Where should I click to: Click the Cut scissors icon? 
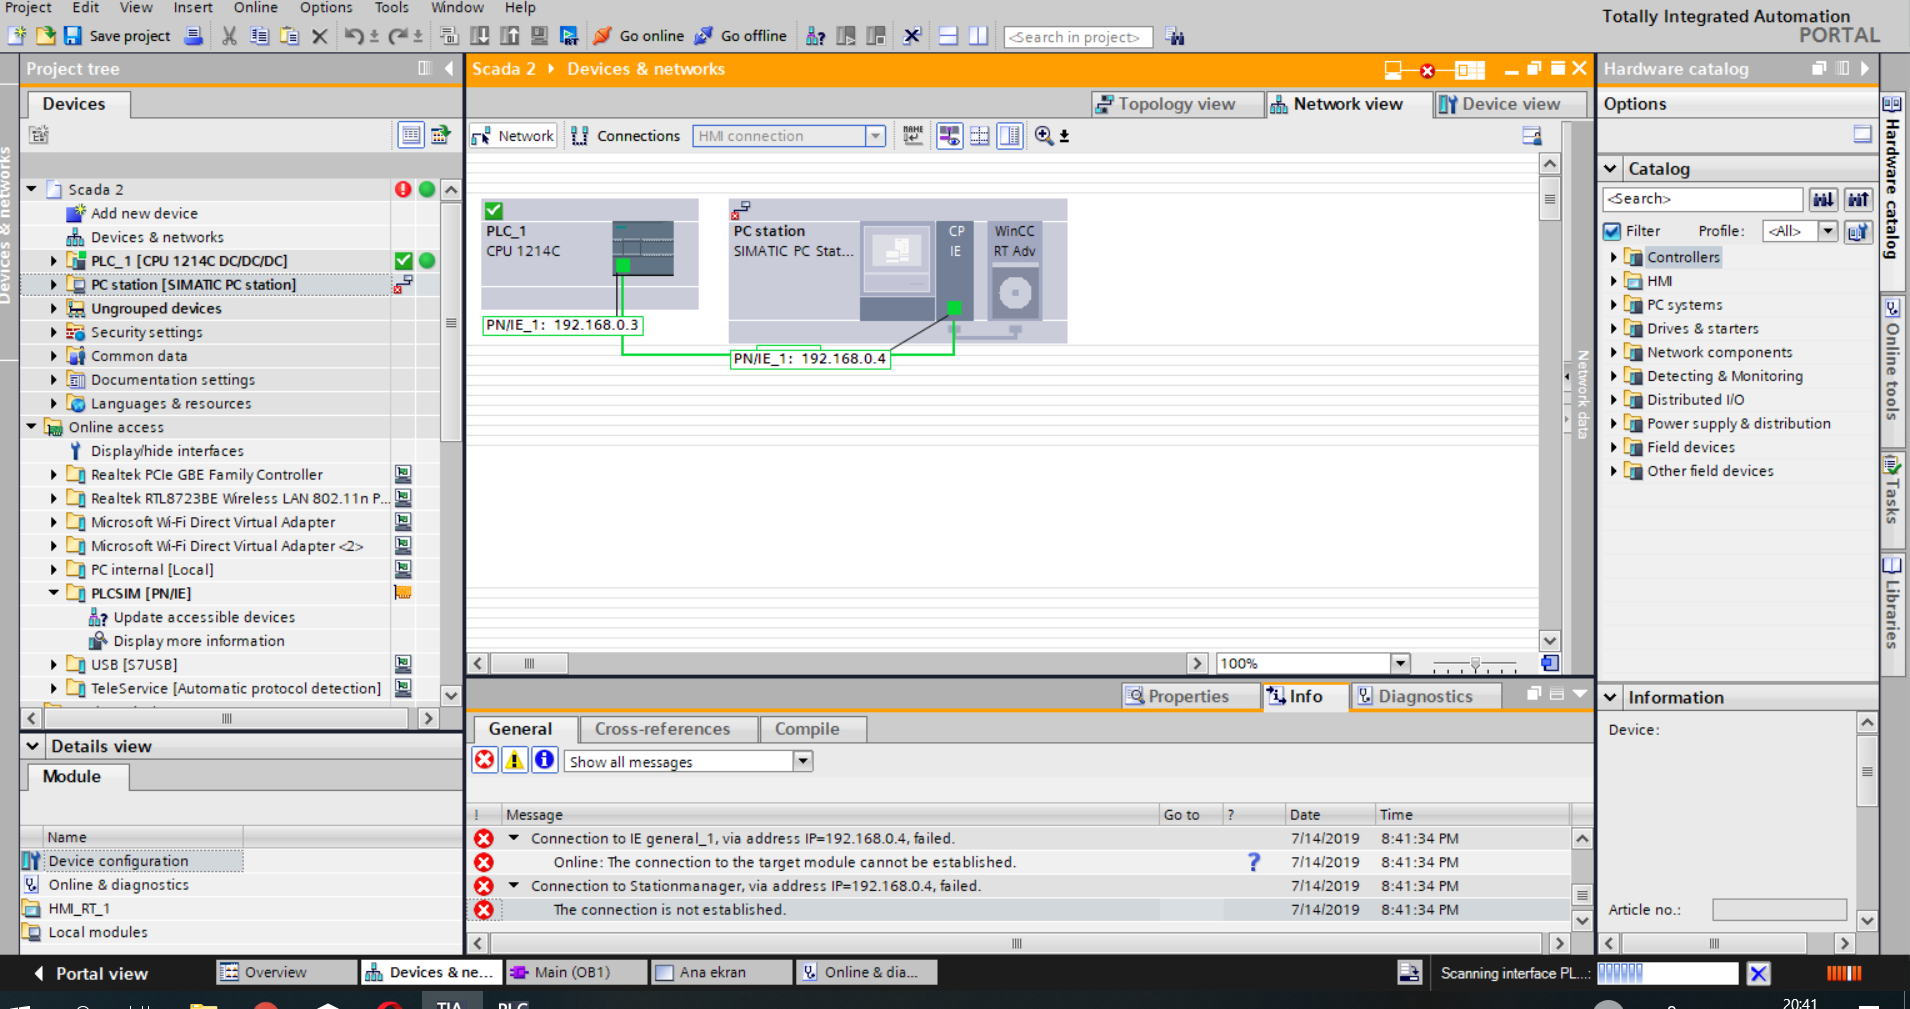pos(229,36)
